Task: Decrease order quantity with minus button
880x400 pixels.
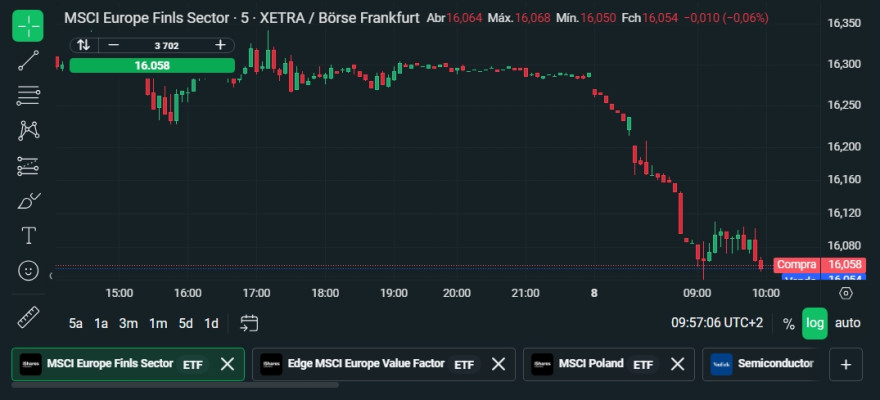Action: pyautogui.click(x=113, y=45)
